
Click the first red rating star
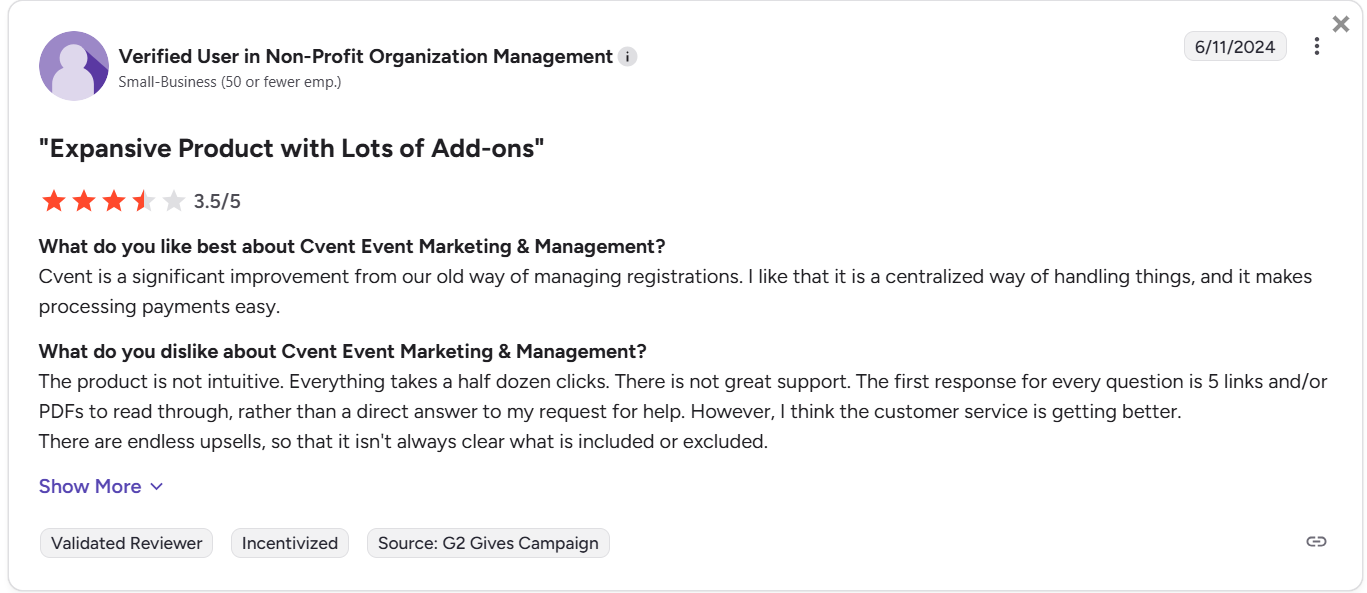54,202
